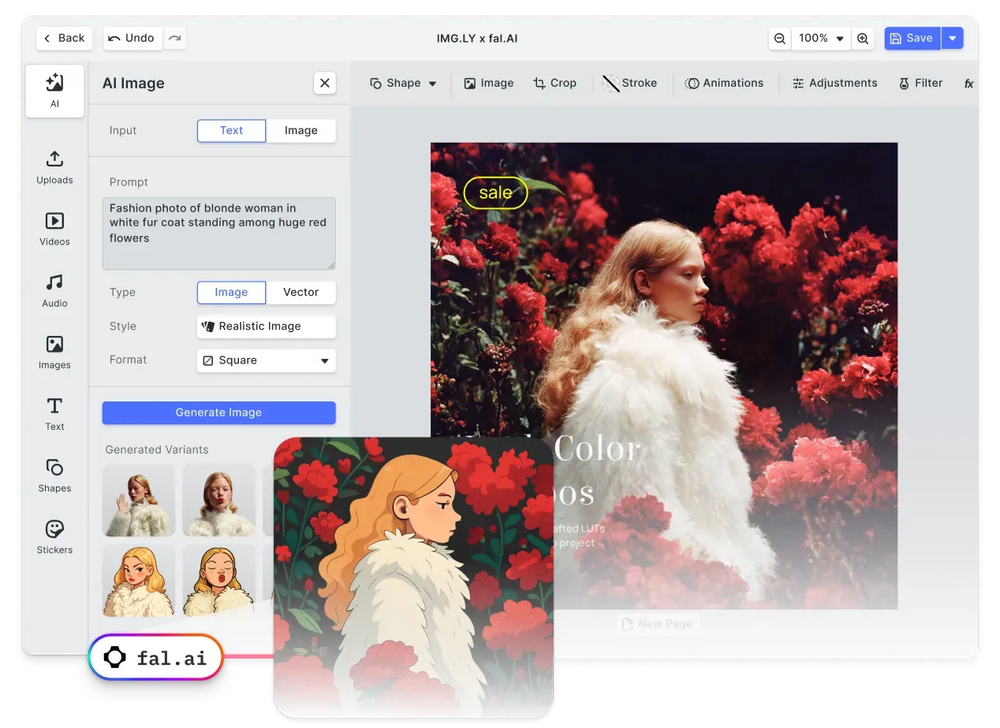
Task: Click the Generate Image button
Action: (x=218, y=412)
